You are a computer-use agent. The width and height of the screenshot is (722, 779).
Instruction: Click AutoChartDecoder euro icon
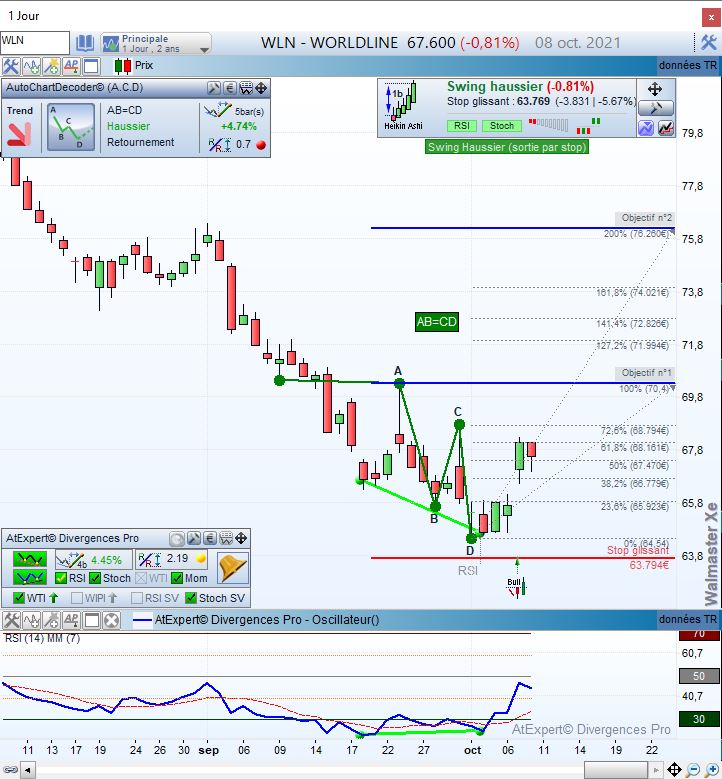(230, 88)
